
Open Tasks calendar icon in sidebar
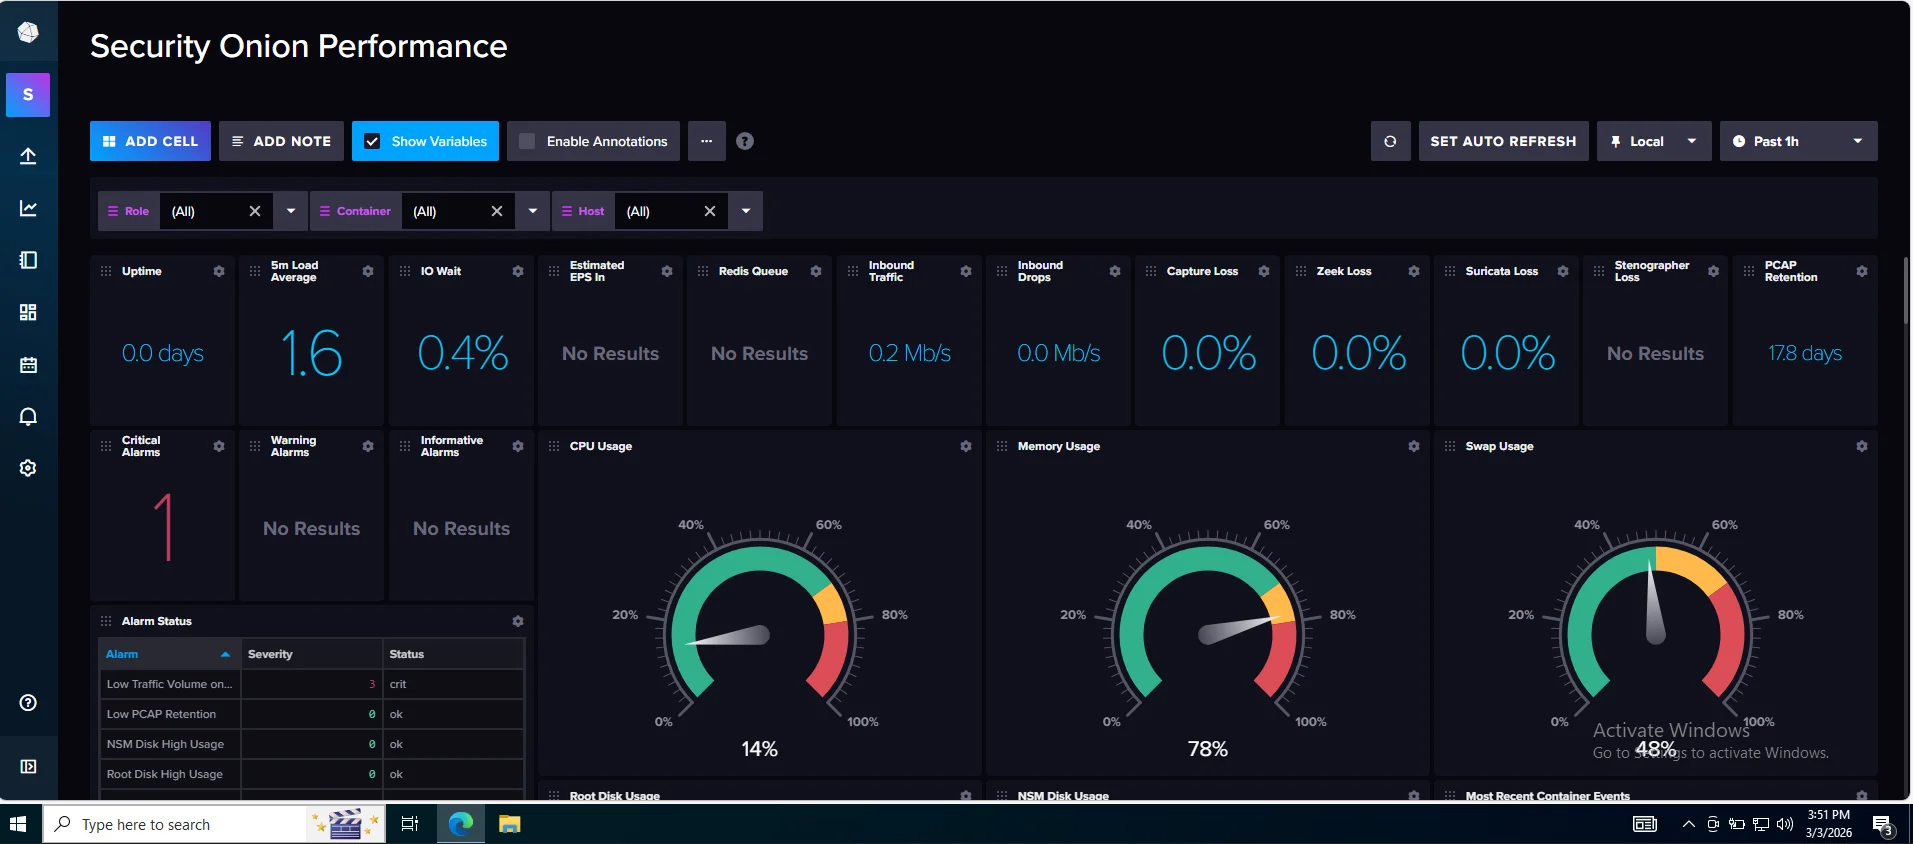point(28,365)
